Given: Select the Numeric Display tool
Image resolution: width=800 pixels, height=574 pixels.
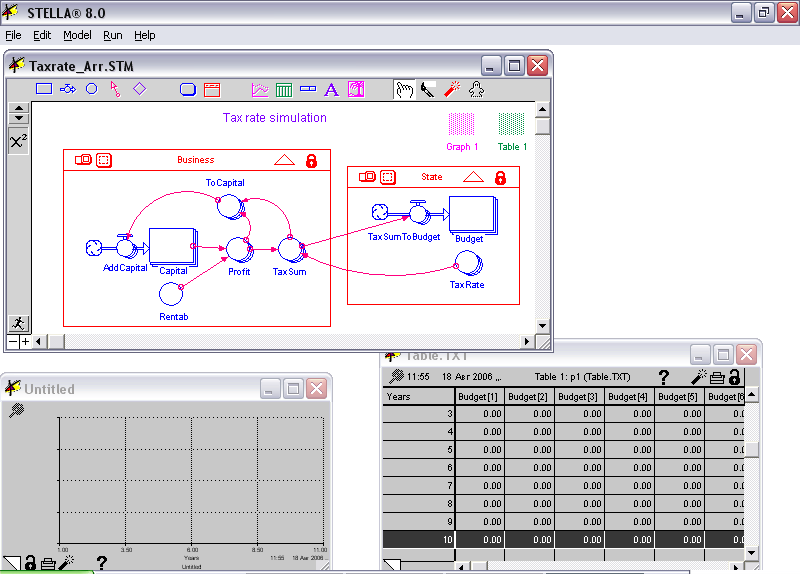Looking at the screenshot, I should tap(308, 89).
